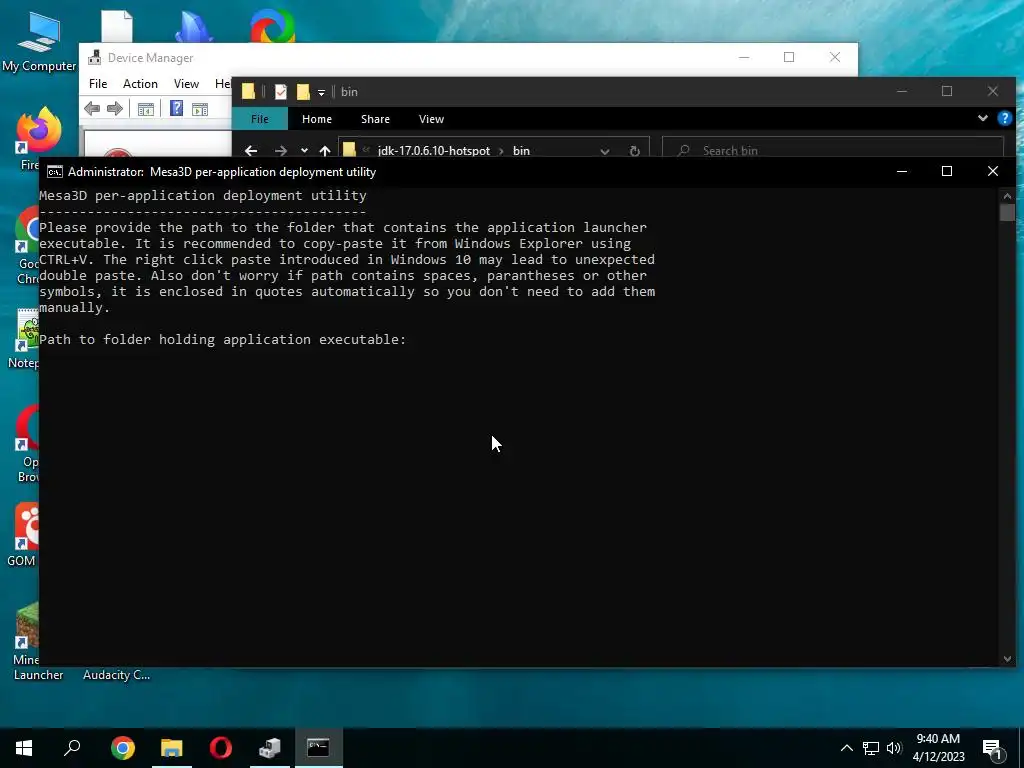Click scrollbar up arrow in console window
This screenshot has height=768, width=1024.
[x=1007, y=196]
